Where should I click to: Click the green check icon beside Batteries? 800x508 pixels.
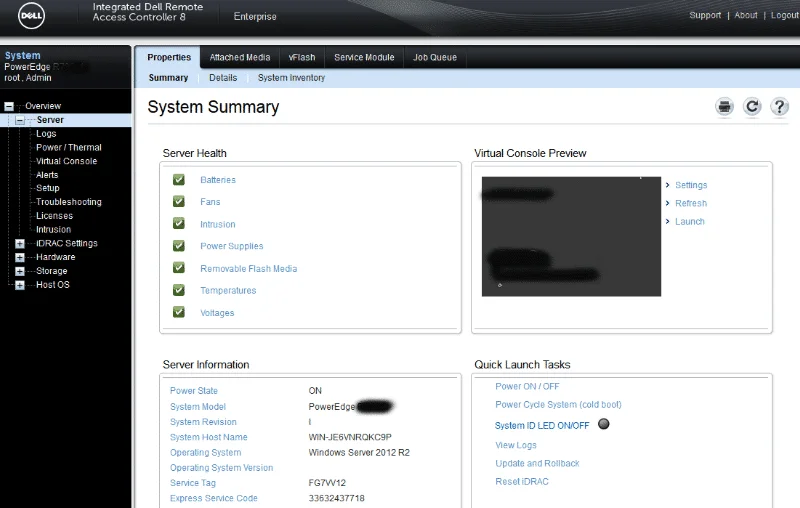179,180
